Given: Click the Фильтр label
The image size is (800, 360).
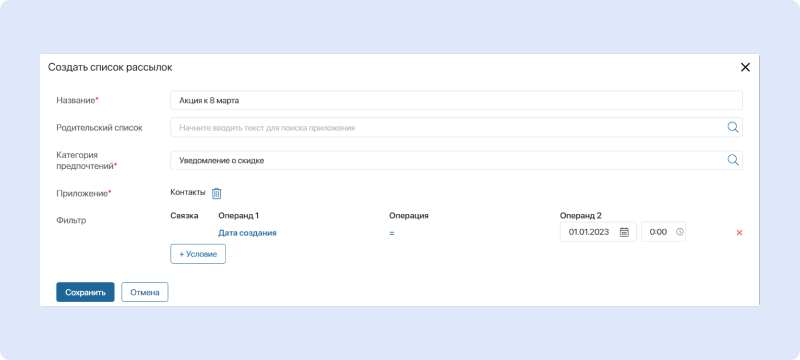Looking at the screenshot, I should pos(71,220).
